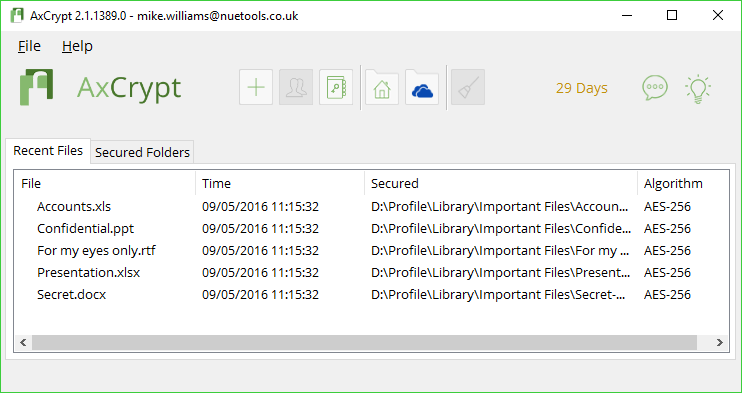Screen dimensions: 742x393
Task: Select the Presentation.xlsx file
Action: coord(88,273)
